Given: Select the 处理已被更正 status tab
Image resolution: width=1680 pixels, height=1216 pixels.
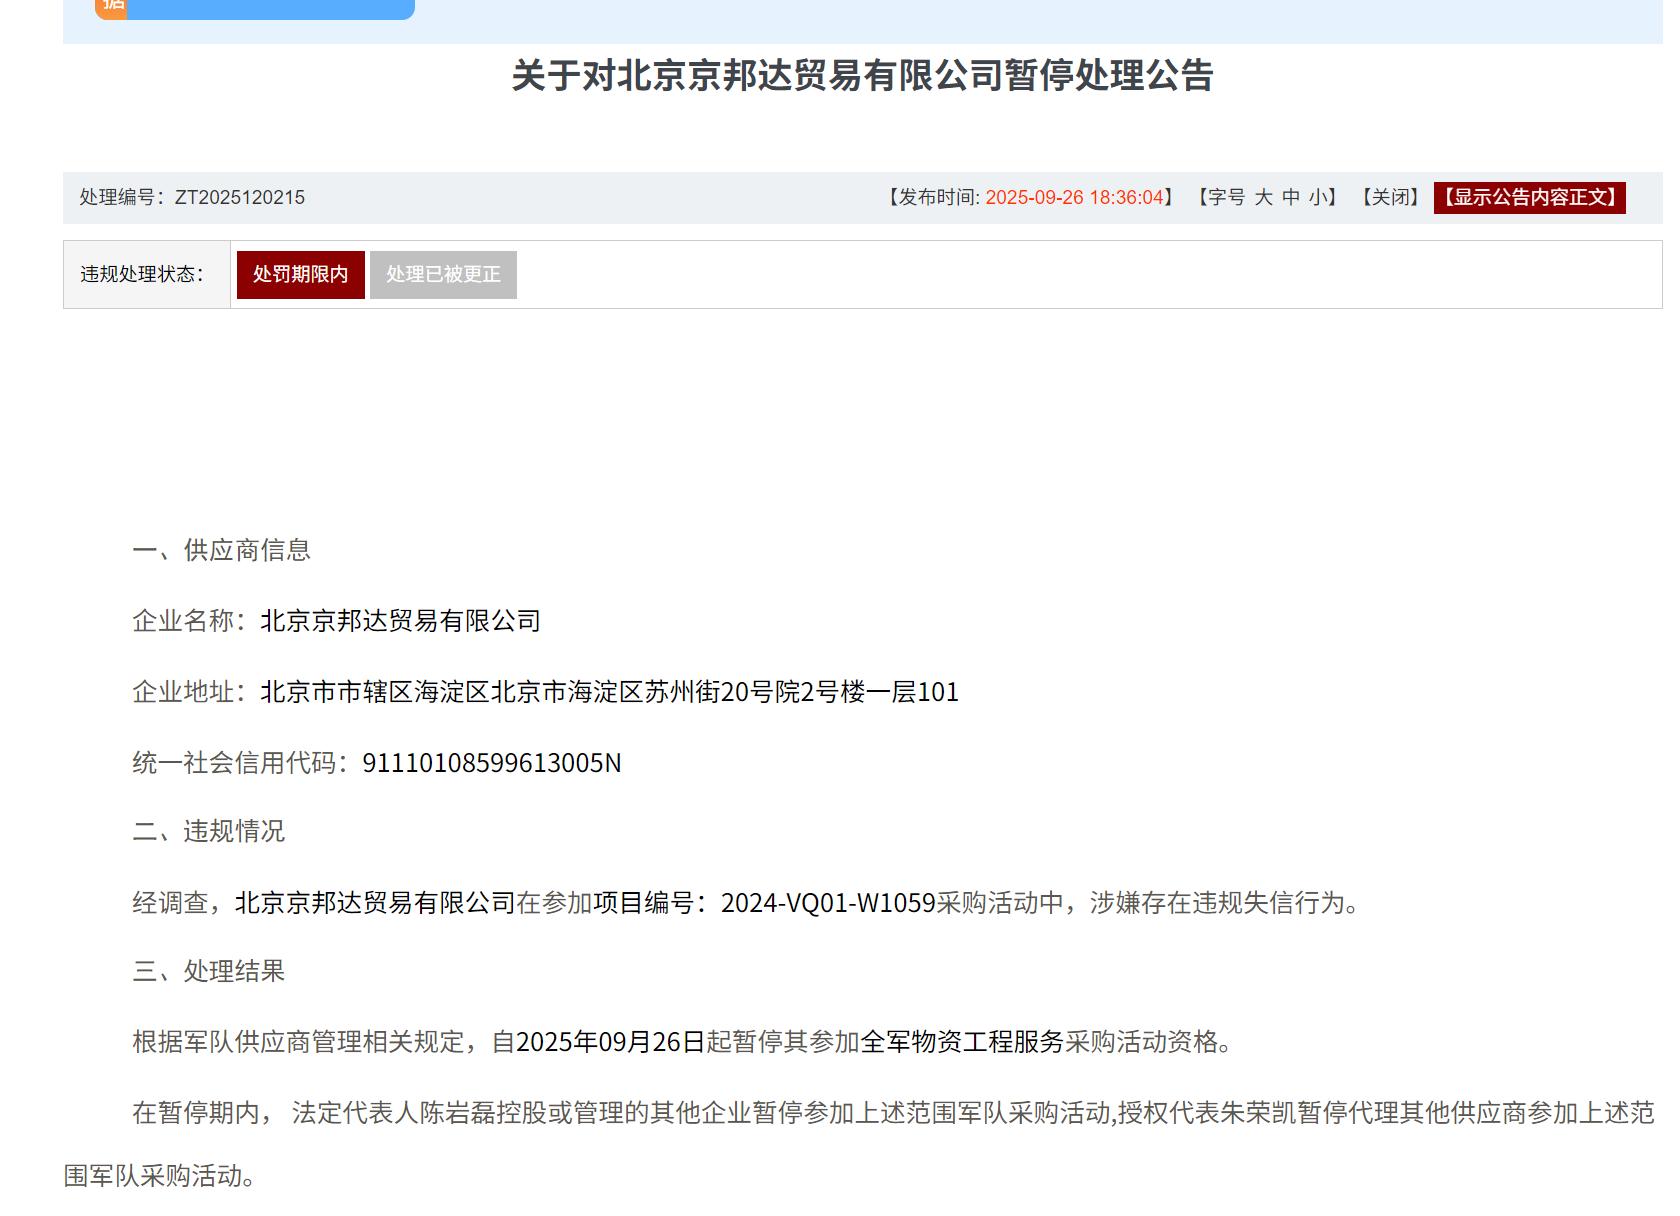Looking at the screenshot, I should (x=443, y=274).
